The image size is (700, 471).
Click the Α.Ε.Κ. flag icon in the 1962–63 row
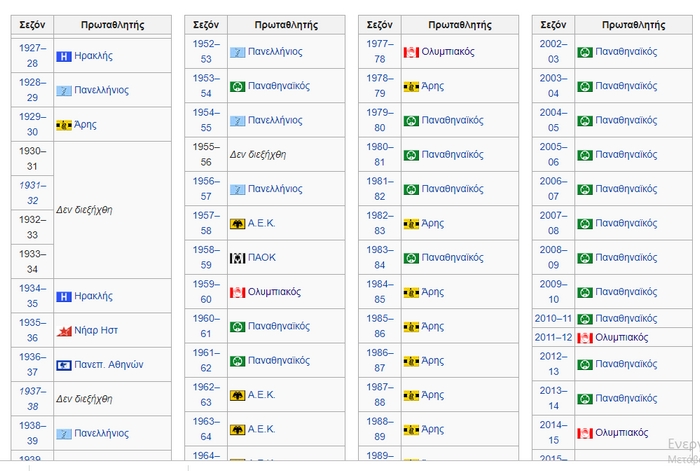tap(238, 395)
